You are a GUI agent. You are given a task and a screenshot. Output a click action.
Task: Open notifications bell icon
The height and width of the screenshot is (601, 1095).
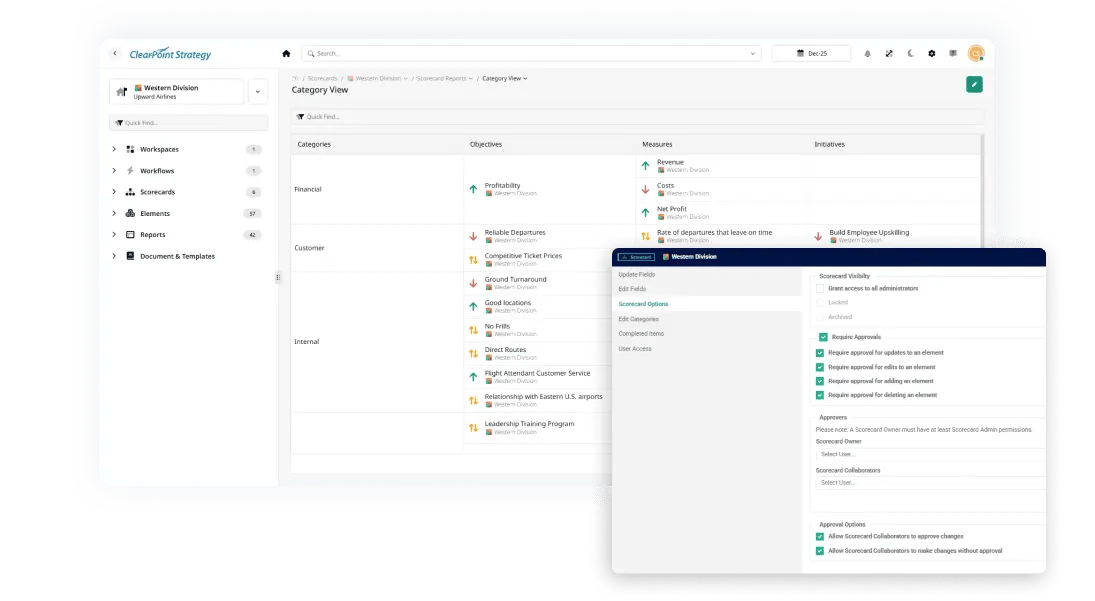click(x=867, y=54)
